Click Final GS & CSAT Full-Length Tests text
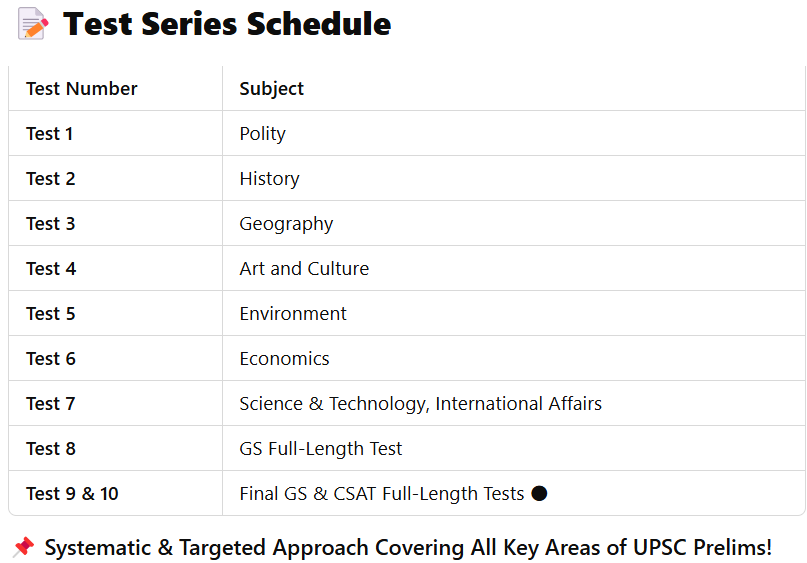807x563 pixels. tap(381, 494)
